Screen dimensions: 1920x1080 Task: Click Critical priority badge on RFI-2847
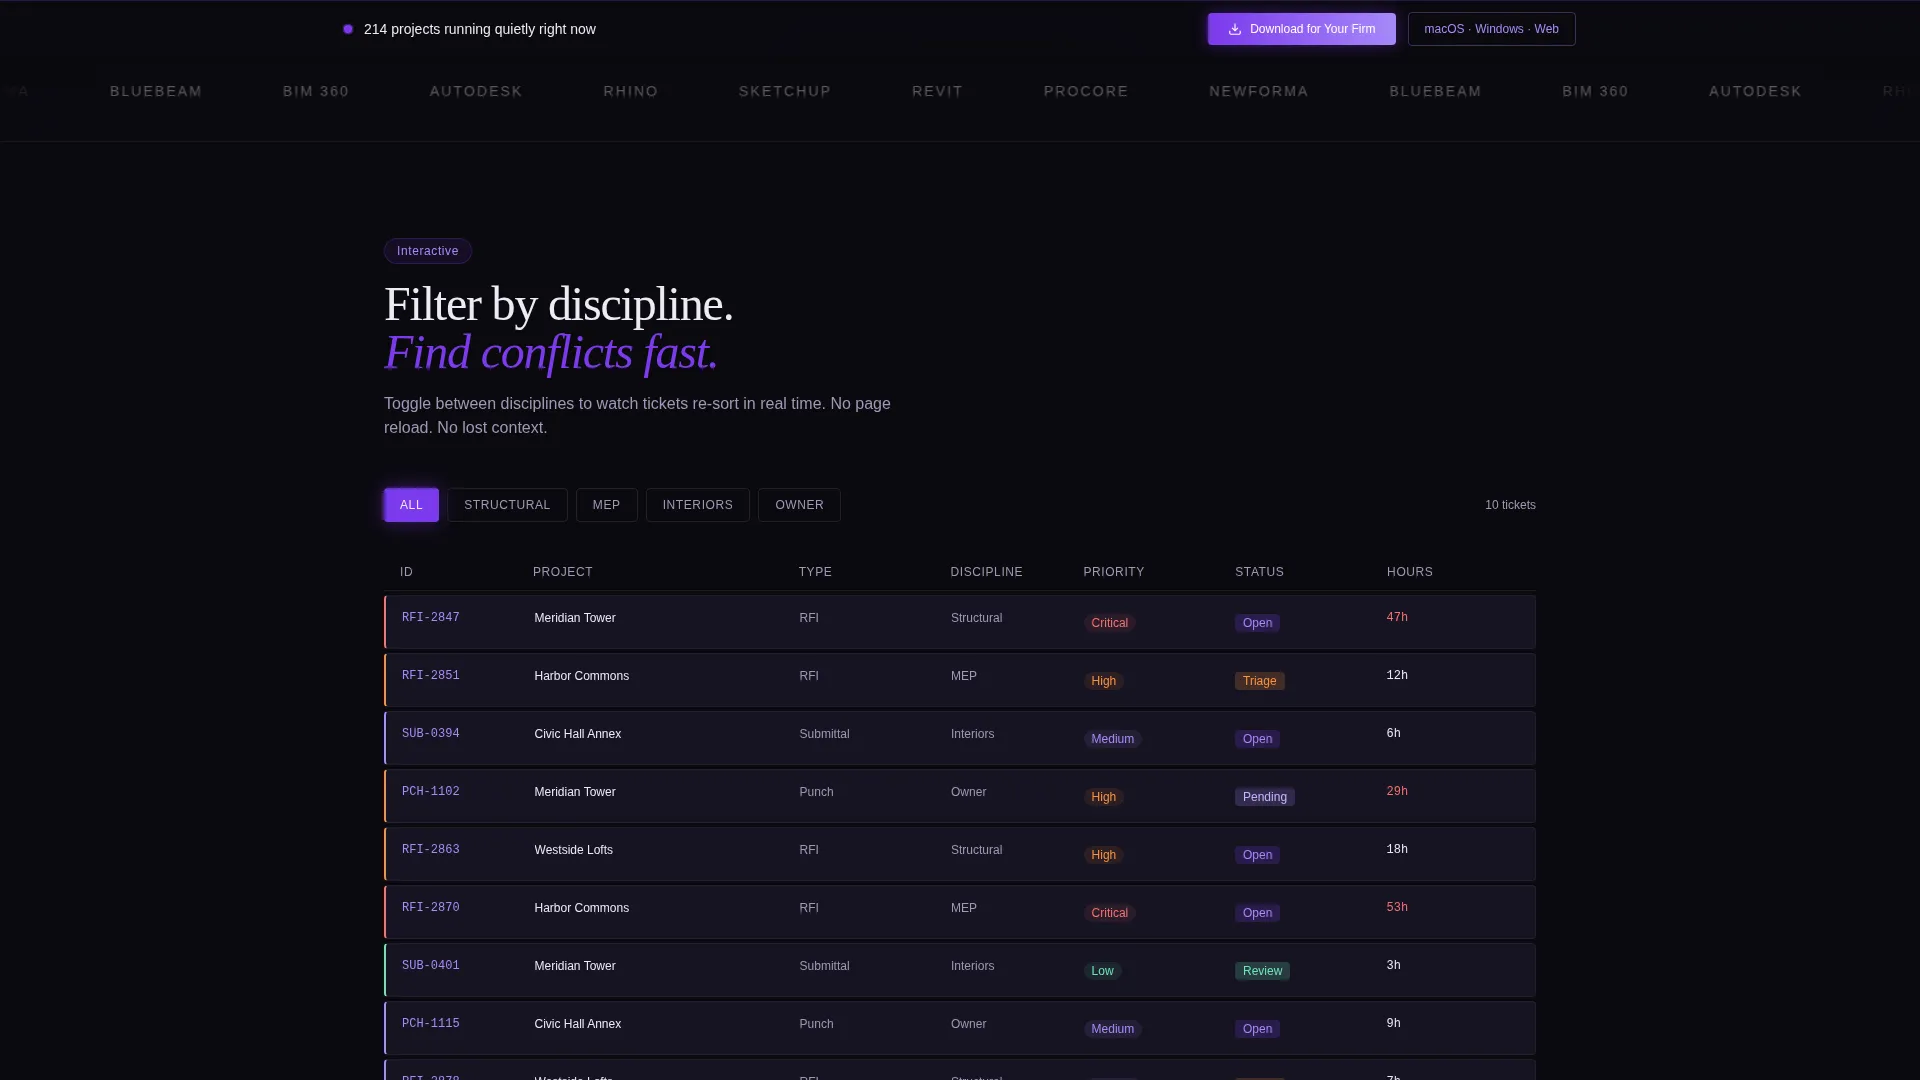tap(1109, 623)
